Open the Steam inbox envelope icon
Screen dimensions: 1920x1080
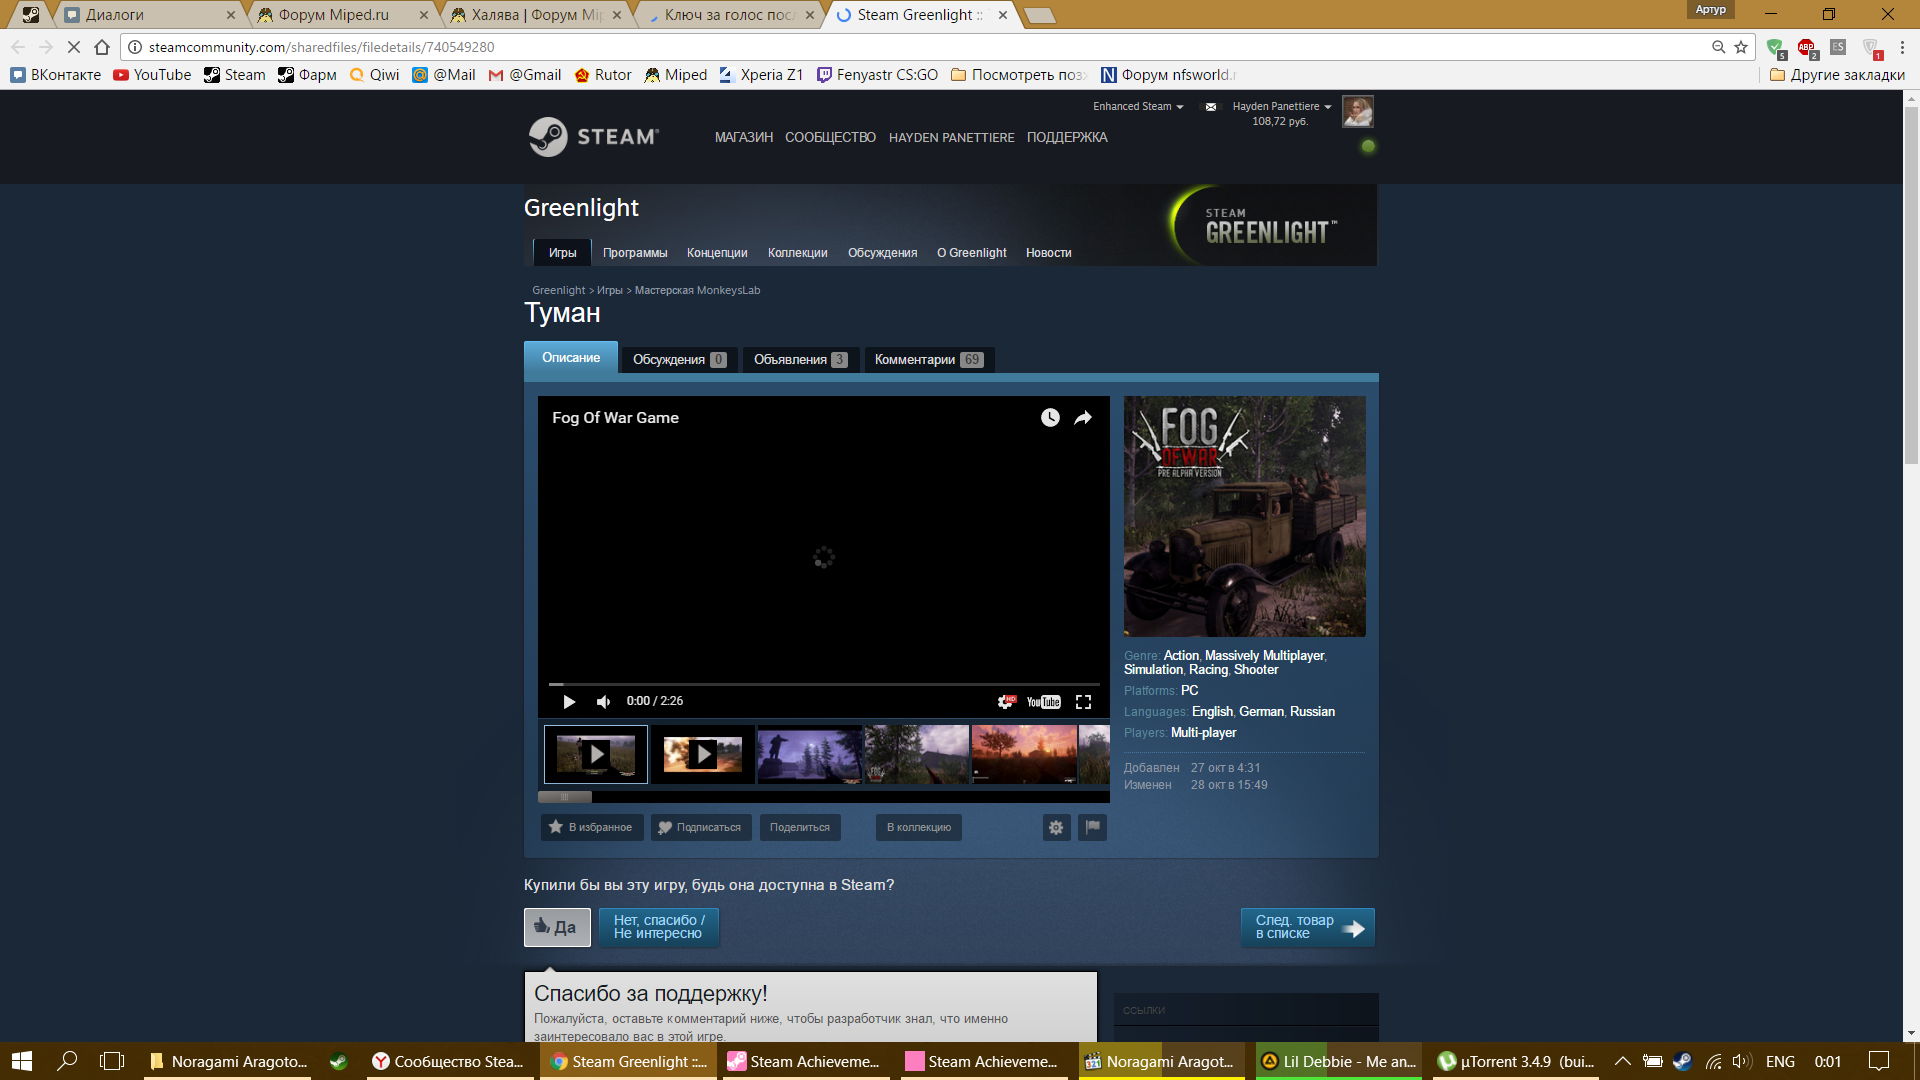click(1211, 107)
